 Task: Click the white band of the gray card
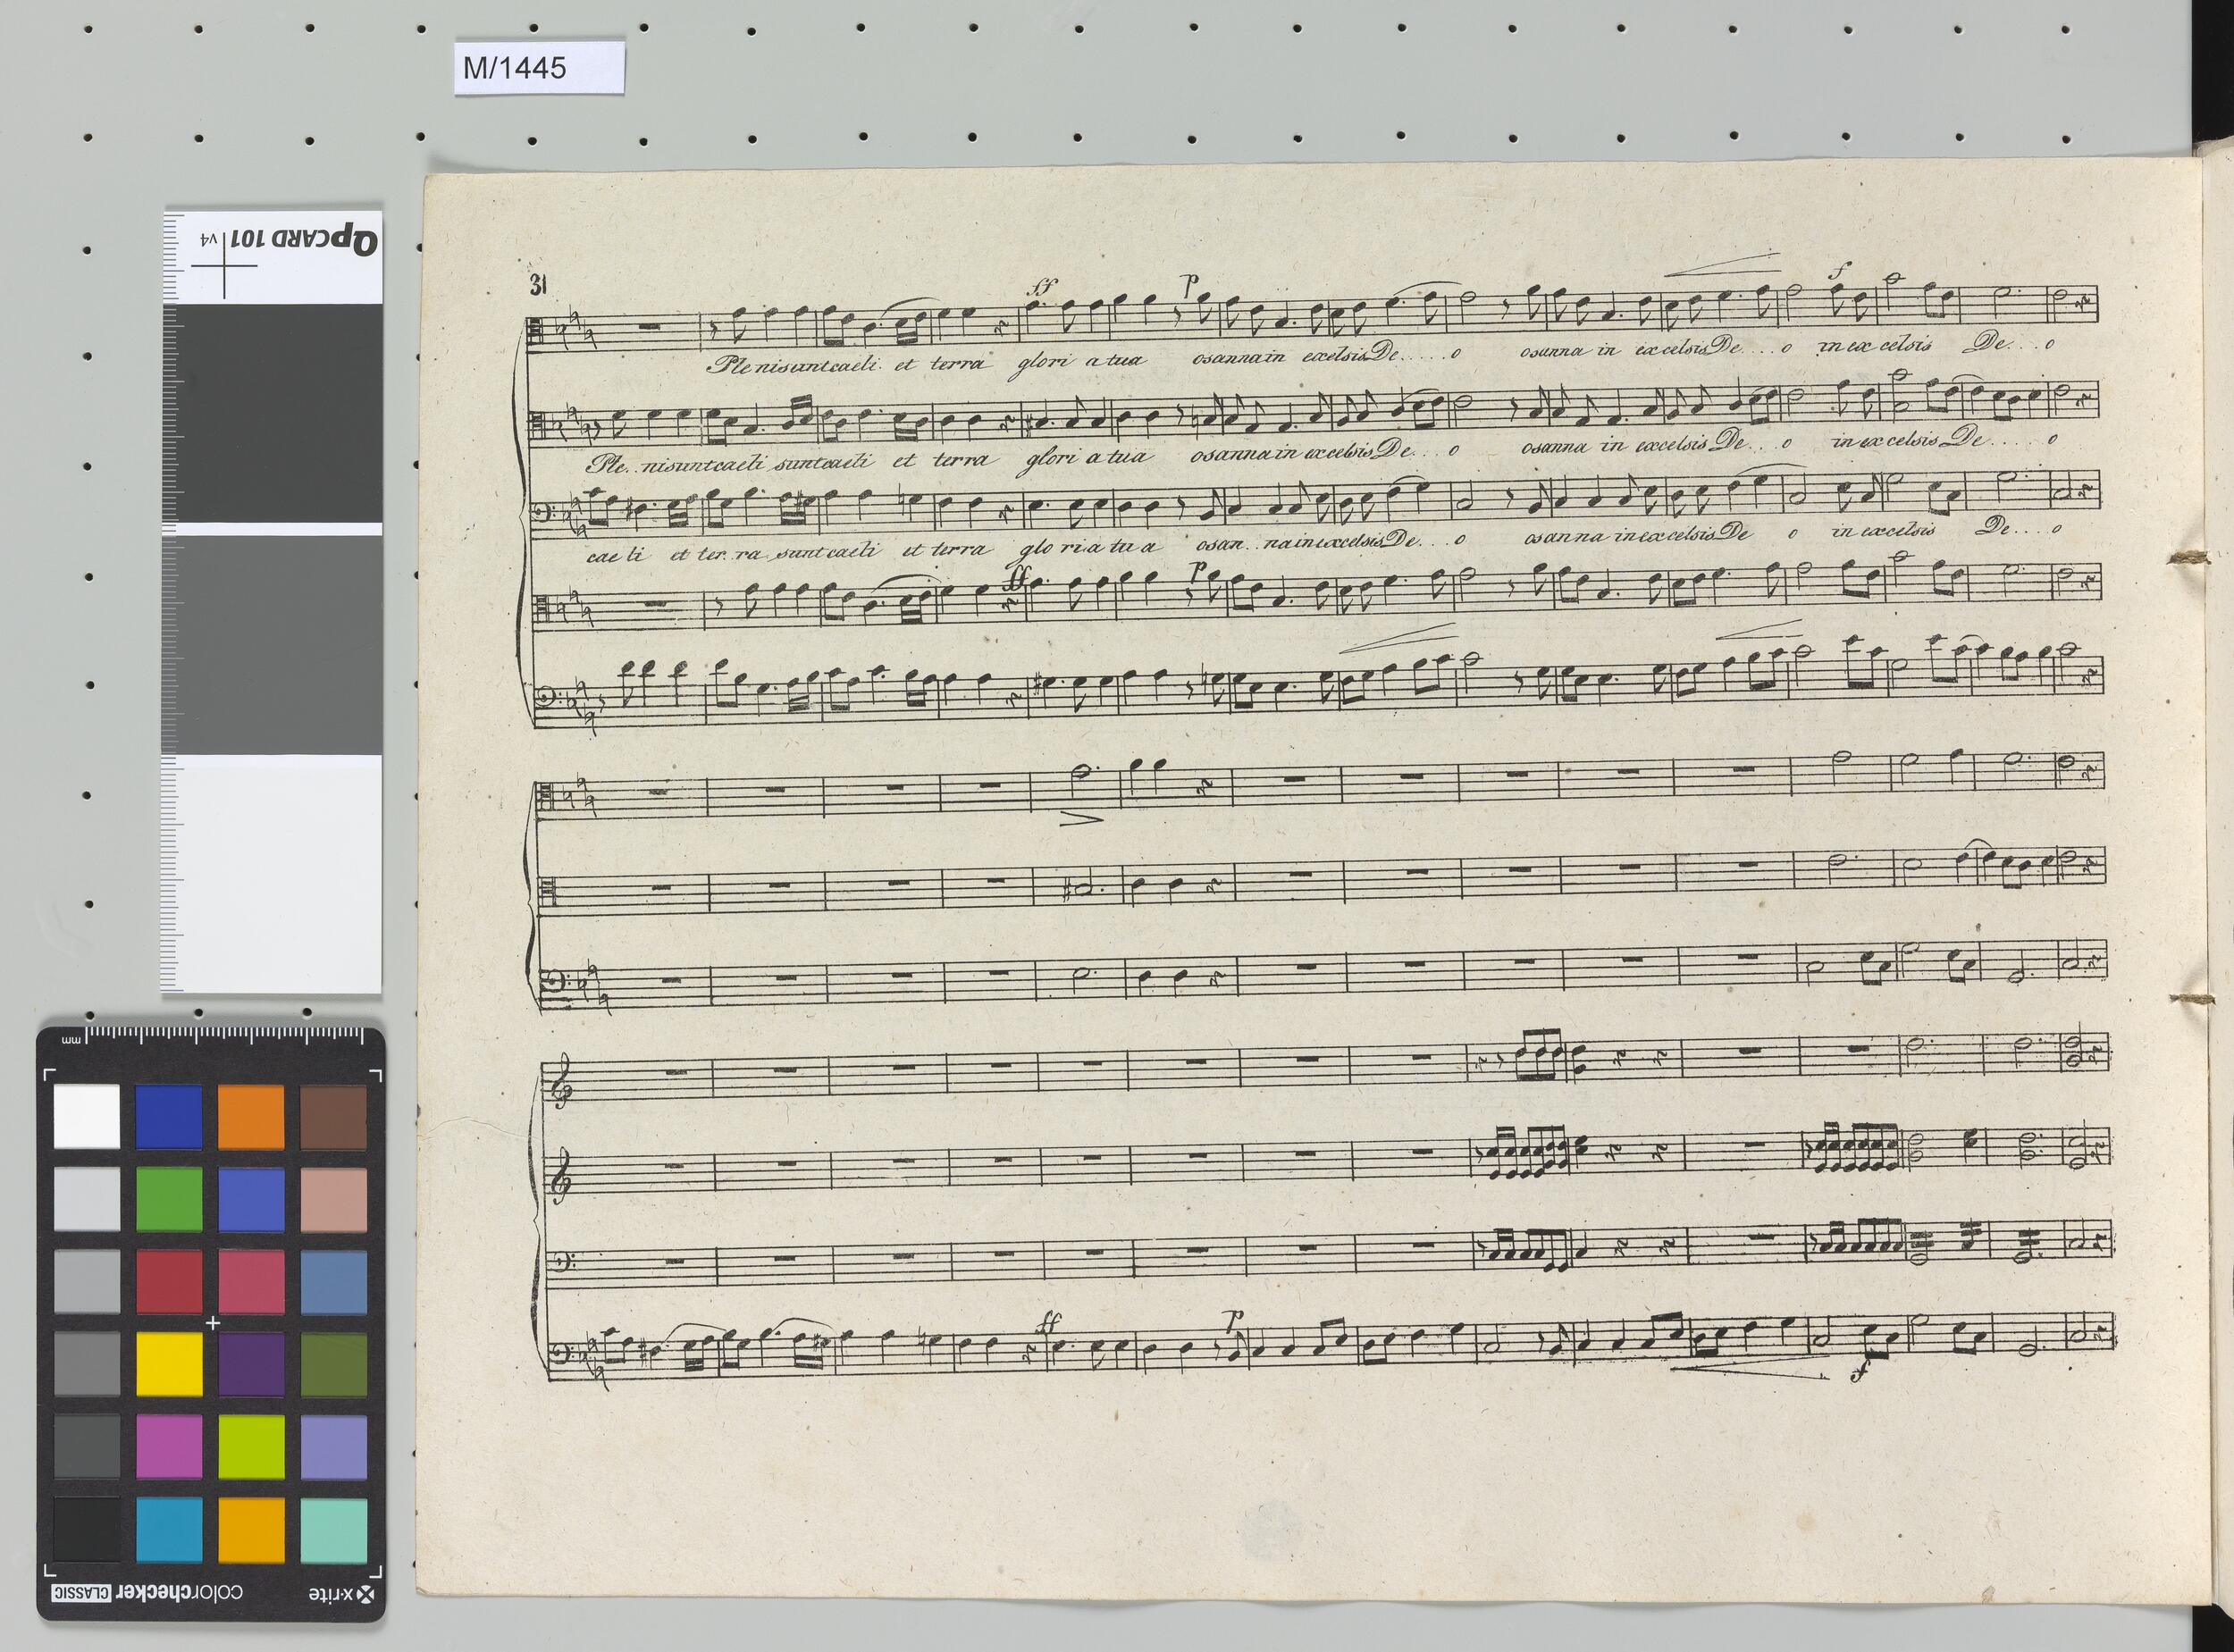272,874
